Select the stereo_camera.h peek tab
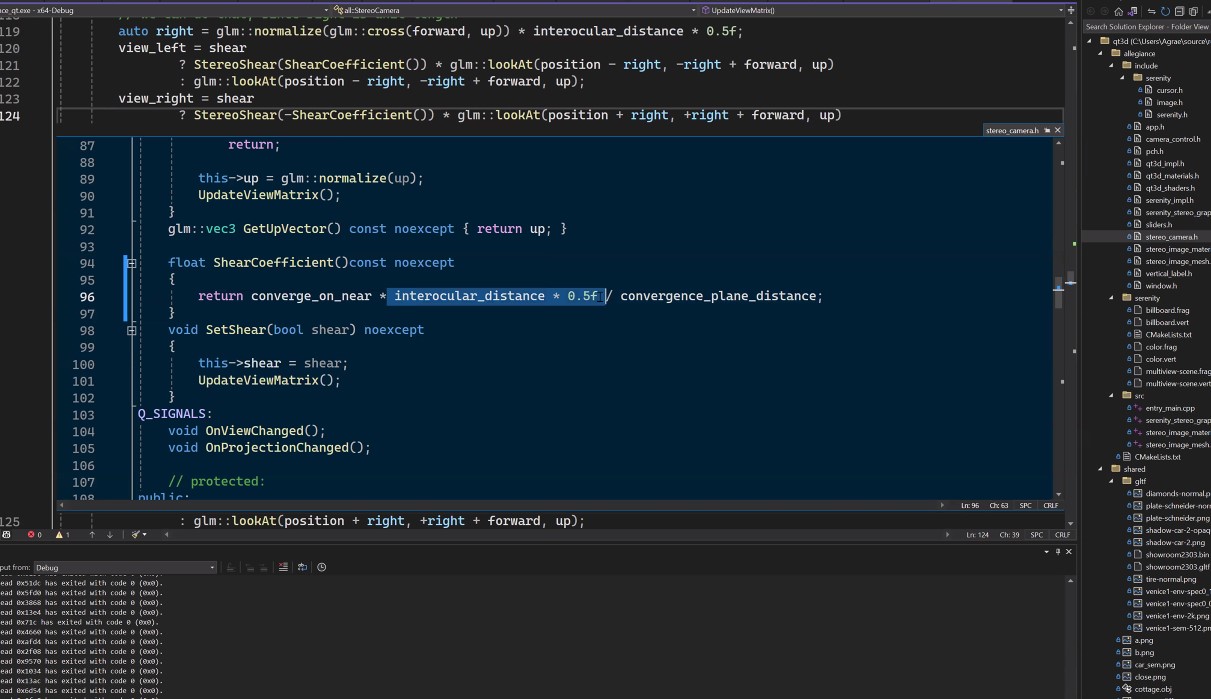The width and height of the screenshot is (1211, 699). 1010,130
